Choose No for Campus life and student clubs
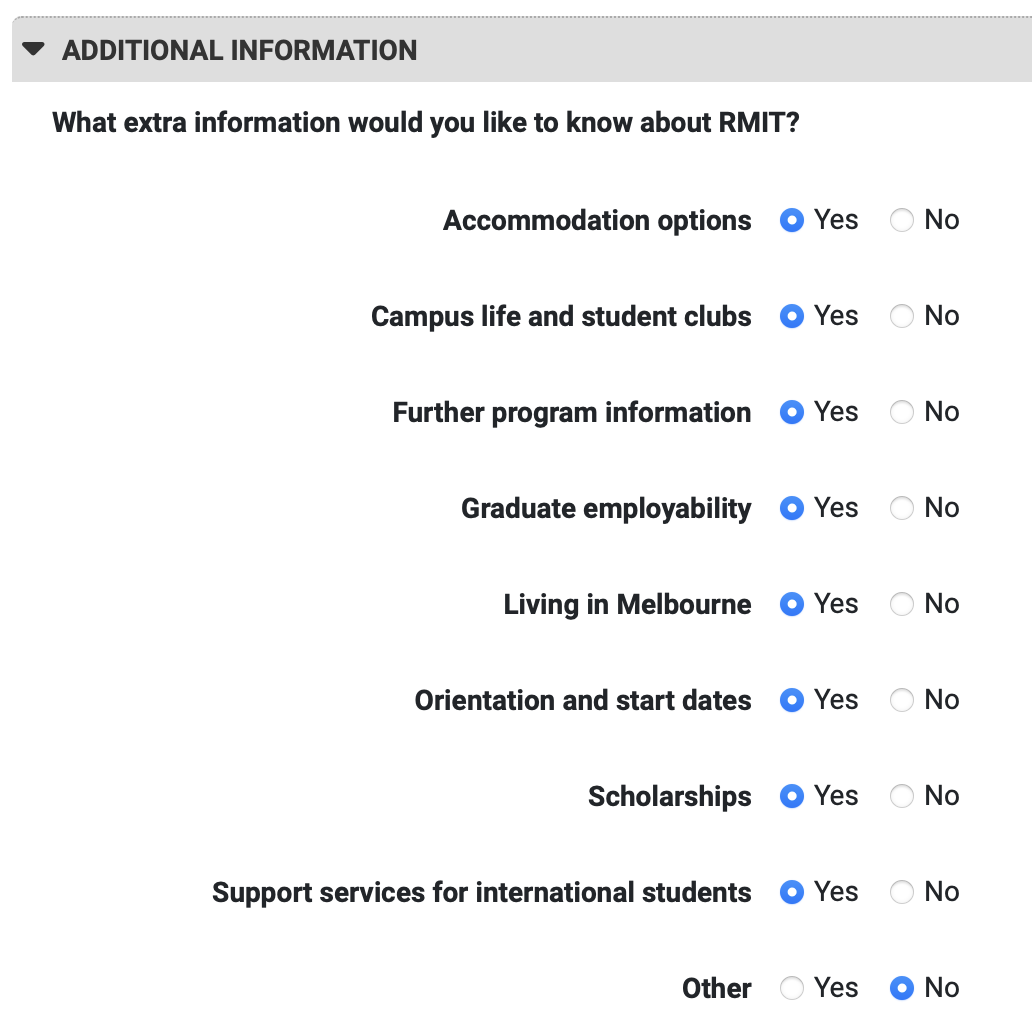The width and height of the screenshot is (1032, 1030). (x=902, y=316)
